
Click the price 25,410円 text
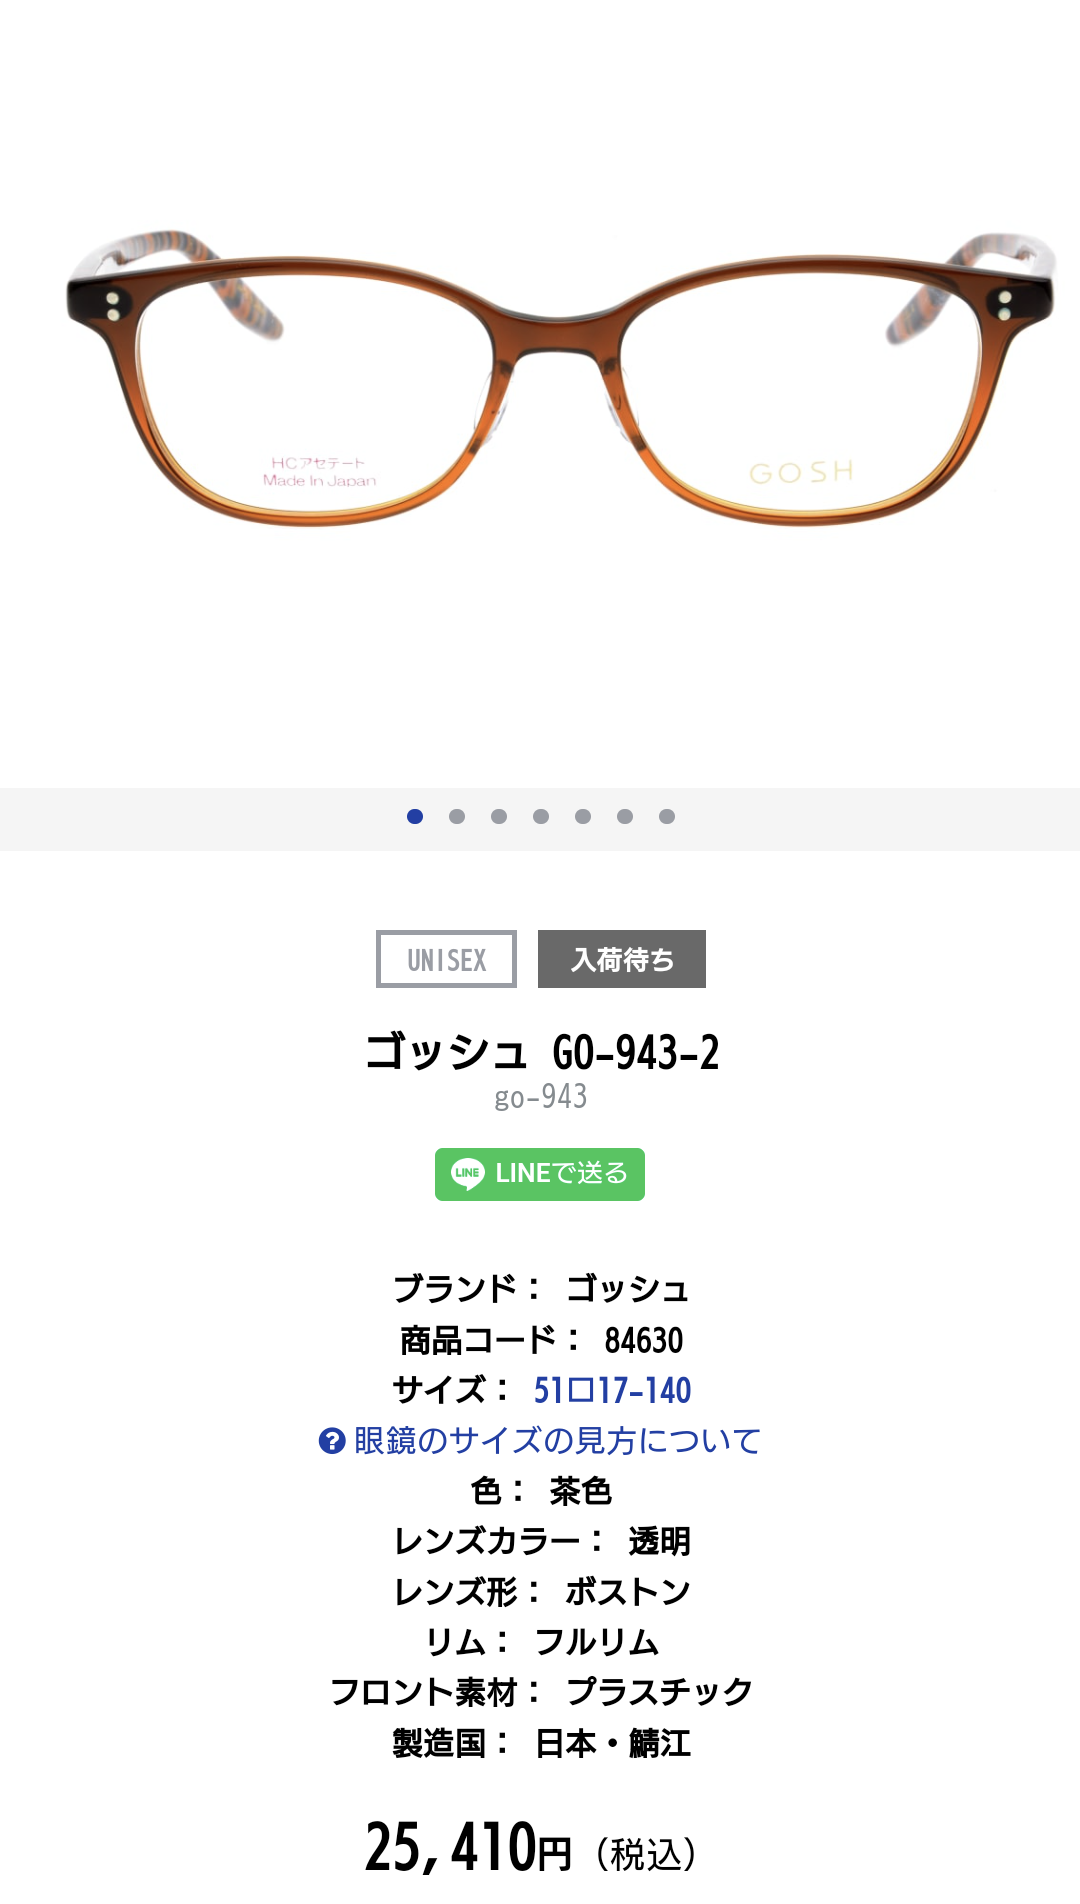[468, 1846]
